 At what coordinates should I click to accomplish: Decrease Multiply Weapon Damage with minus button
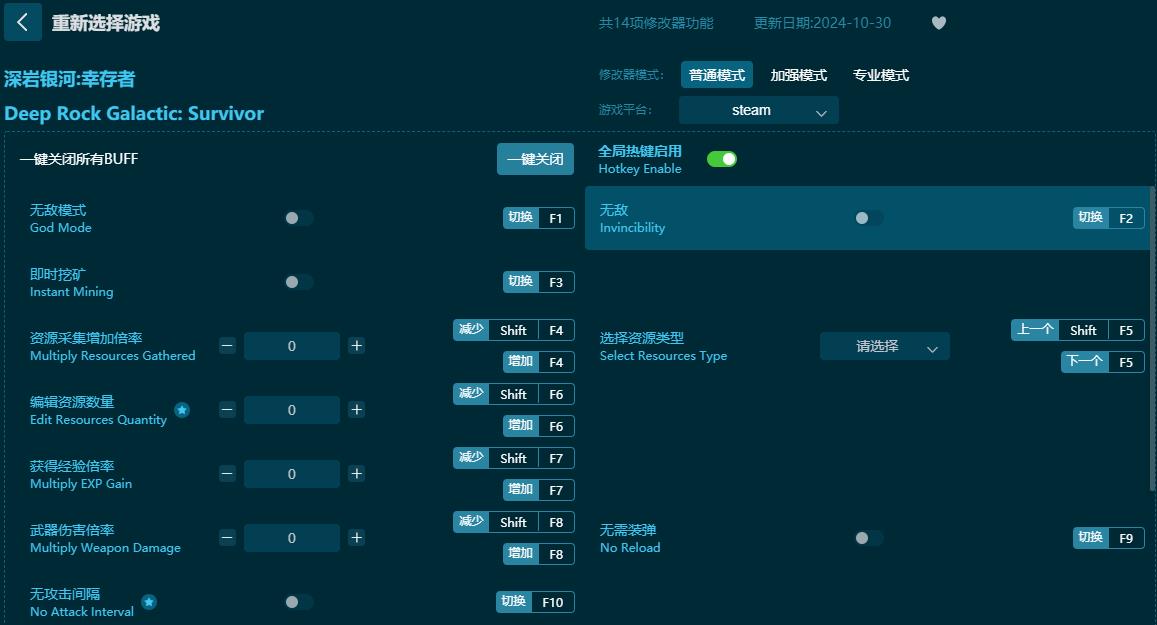227,538
